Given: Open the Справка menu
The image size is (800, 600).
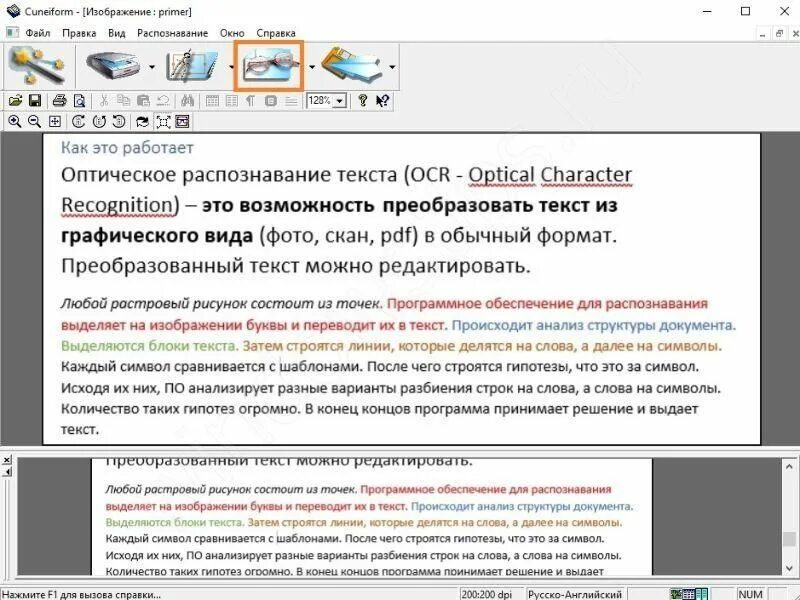Looking at the screenshot, I should (x=276, y=33).
